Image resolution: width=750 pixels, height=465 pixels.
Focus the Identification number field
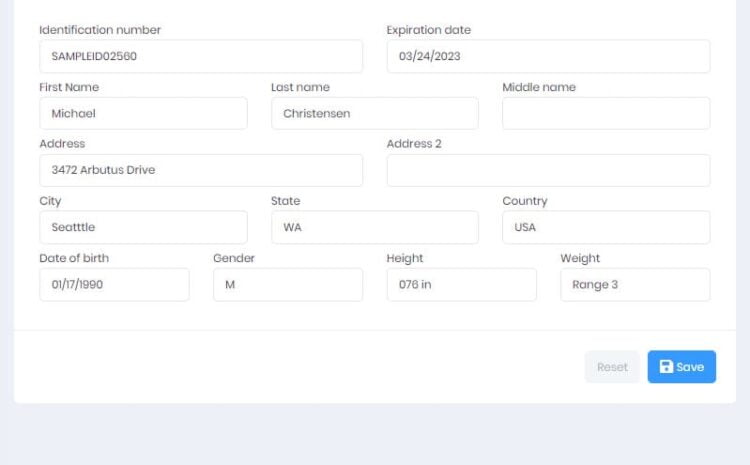[201, 56]
